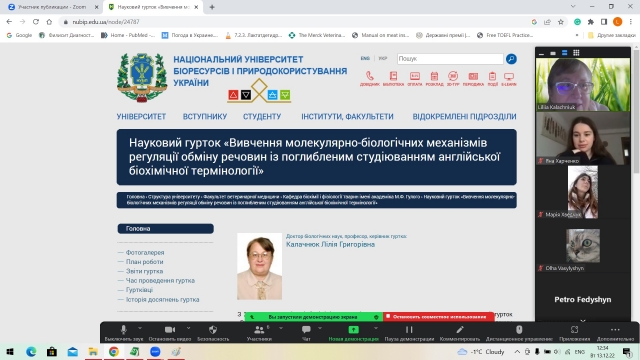Toggle black triangle accessibility button

246,95
